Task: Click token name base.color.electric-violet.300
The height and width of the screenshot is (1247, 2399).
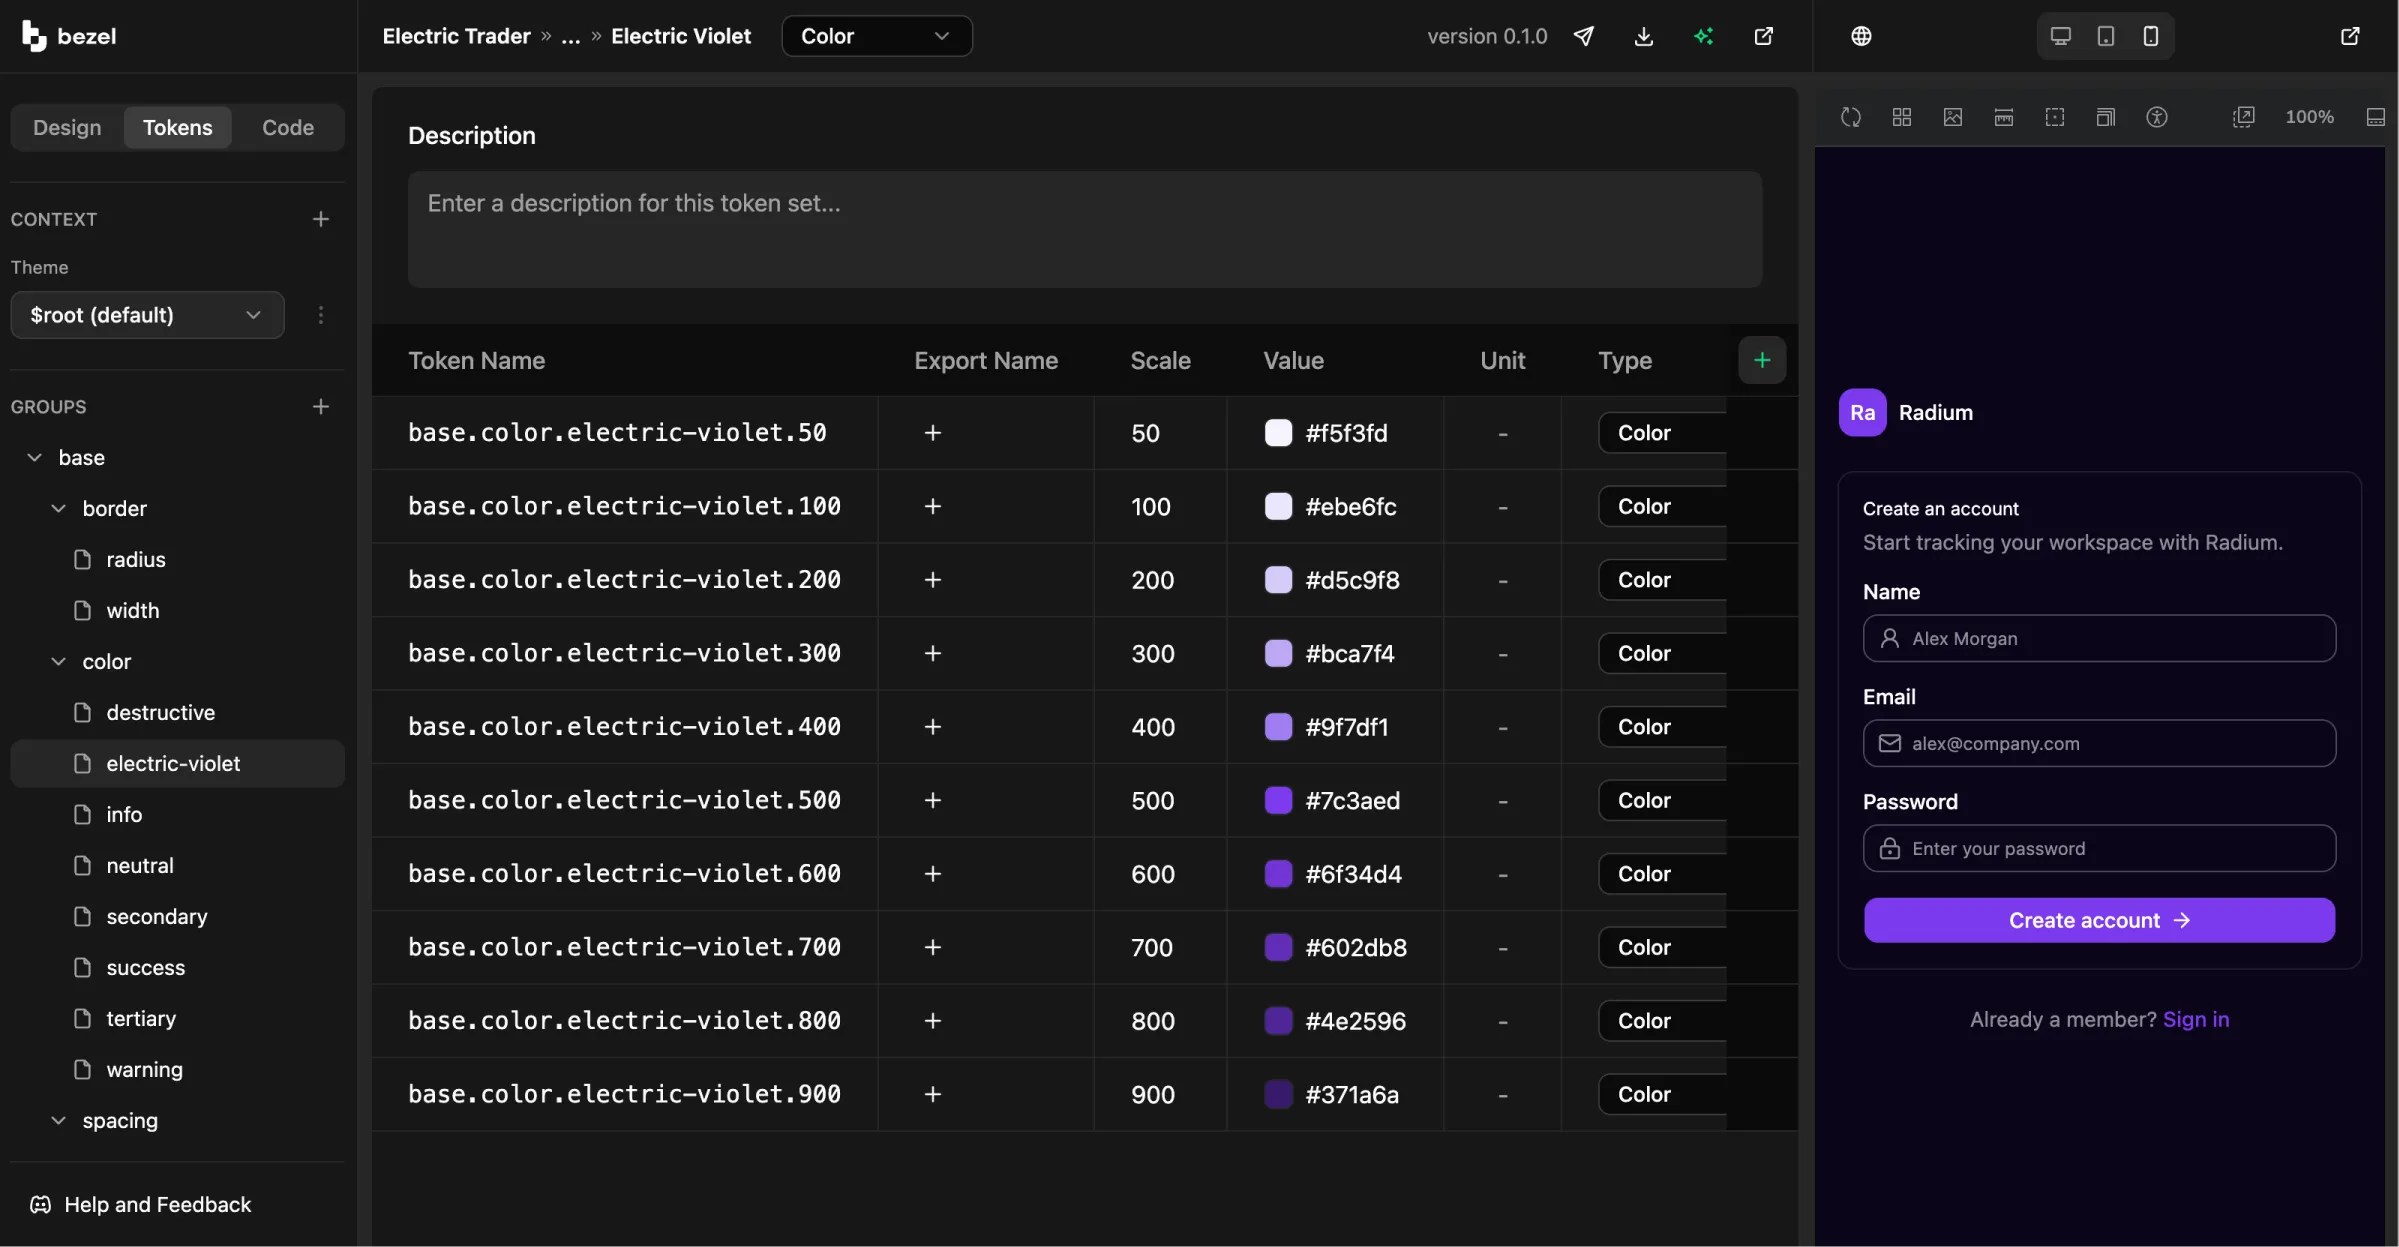Action: point(624,653)
